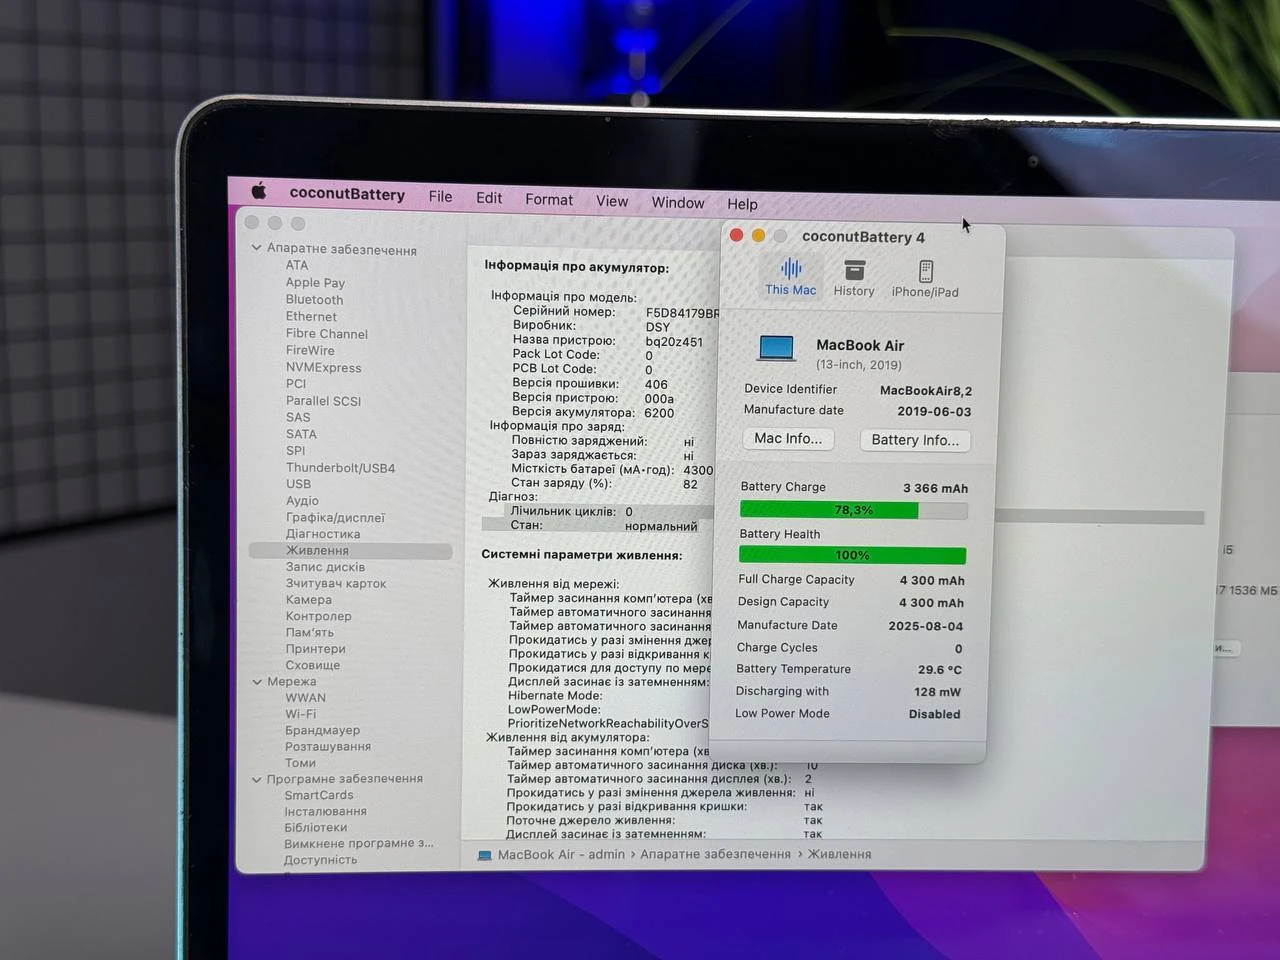Viewport: 1280px width, 960px height.
Task: Collapse the Апаратне забезпечення section
Action: (257, 248)
